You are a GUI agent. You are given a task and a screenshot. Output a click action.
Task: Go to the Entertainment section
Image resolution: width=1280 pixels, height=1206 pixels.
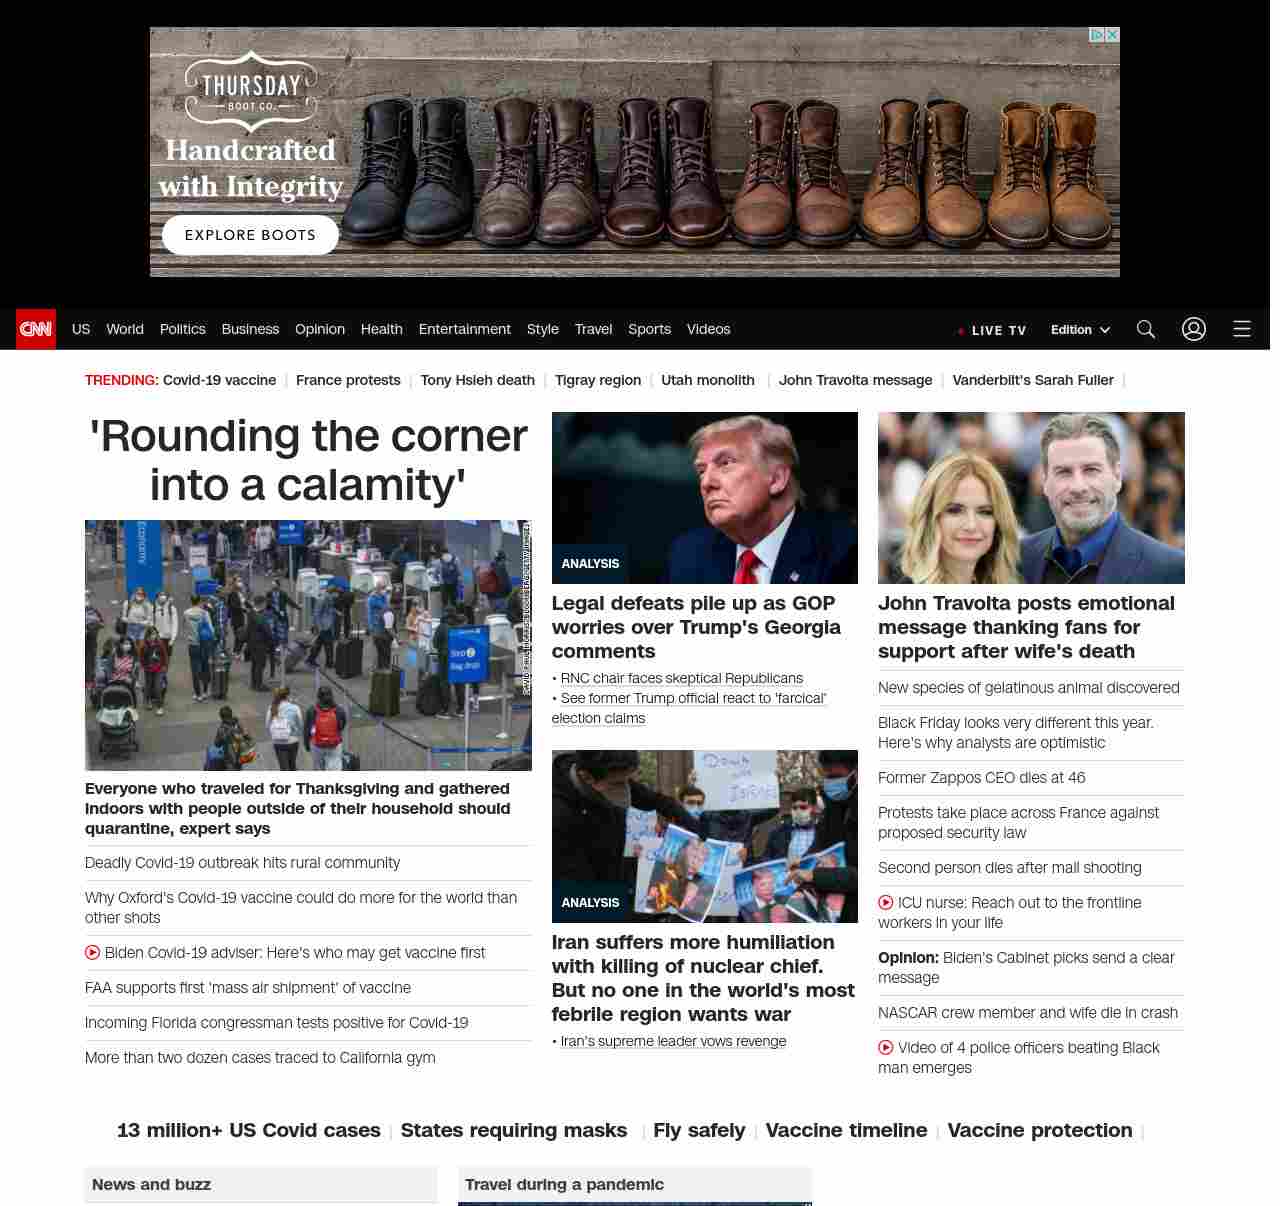[x=464, y=329]
